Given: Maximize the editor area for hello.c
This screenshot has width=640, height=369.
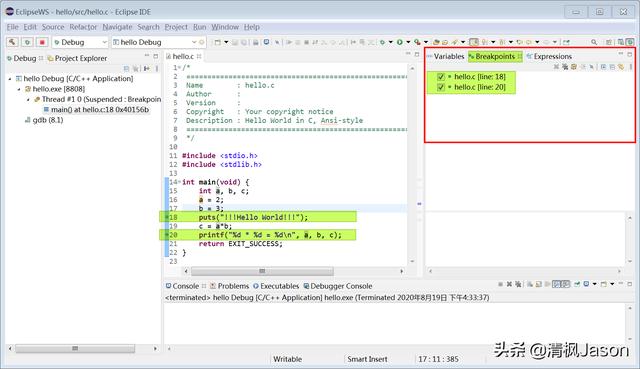Looking at the screenshot, I should [x=417, y=54].
